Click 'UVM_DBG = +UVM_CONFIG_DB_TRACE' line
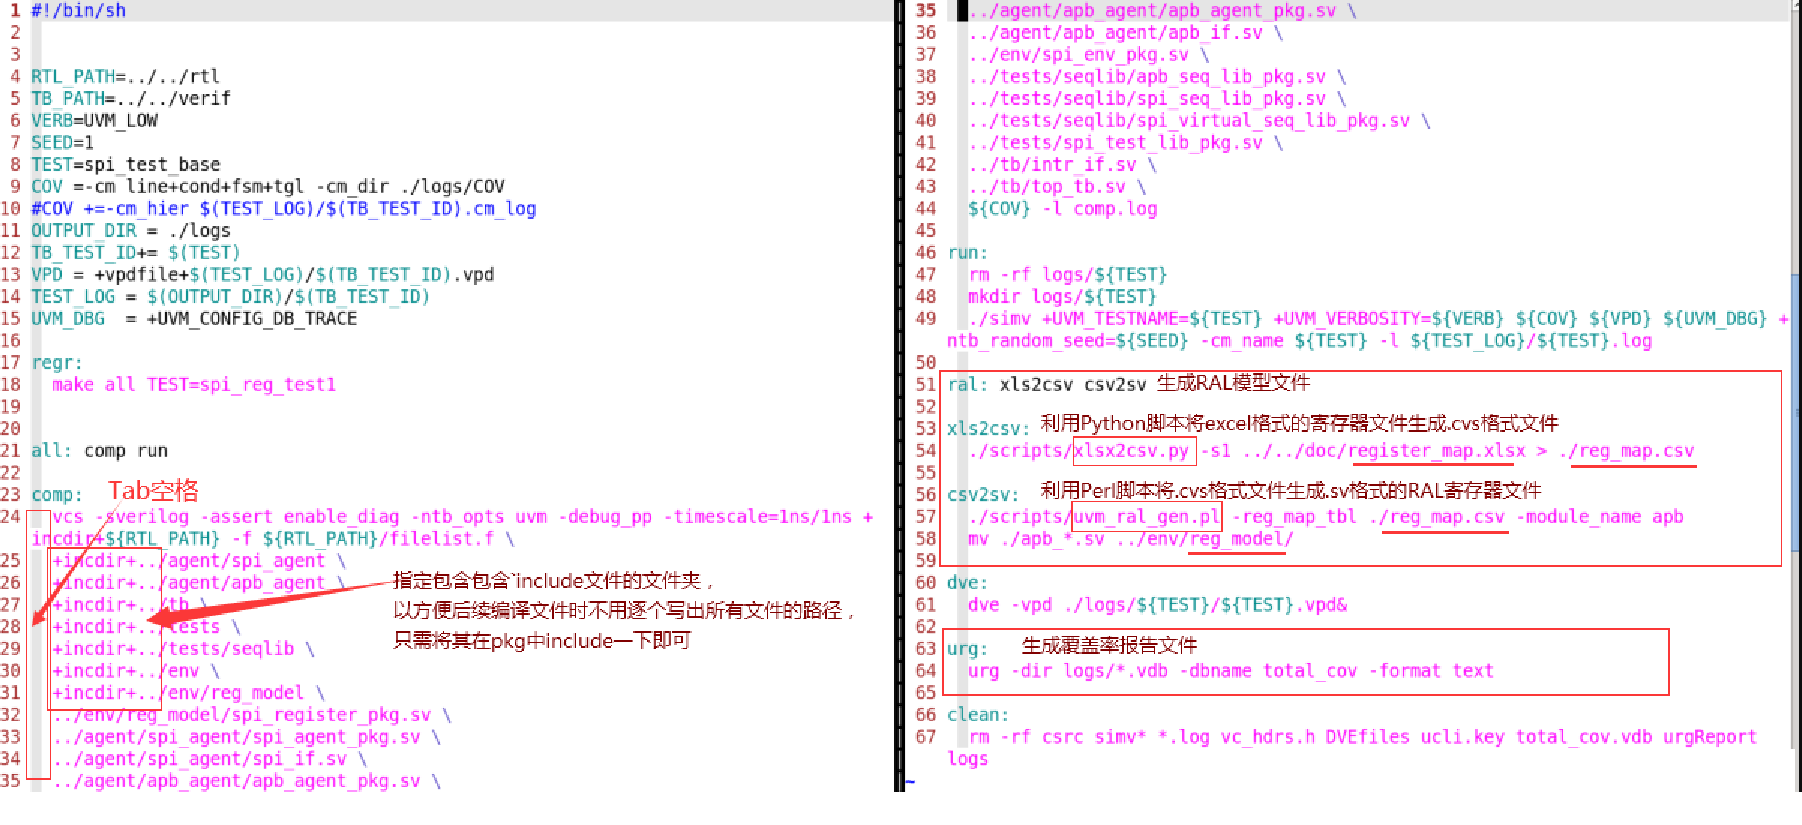The height and width of the screenshot is (825, 1802). (194, 318)
